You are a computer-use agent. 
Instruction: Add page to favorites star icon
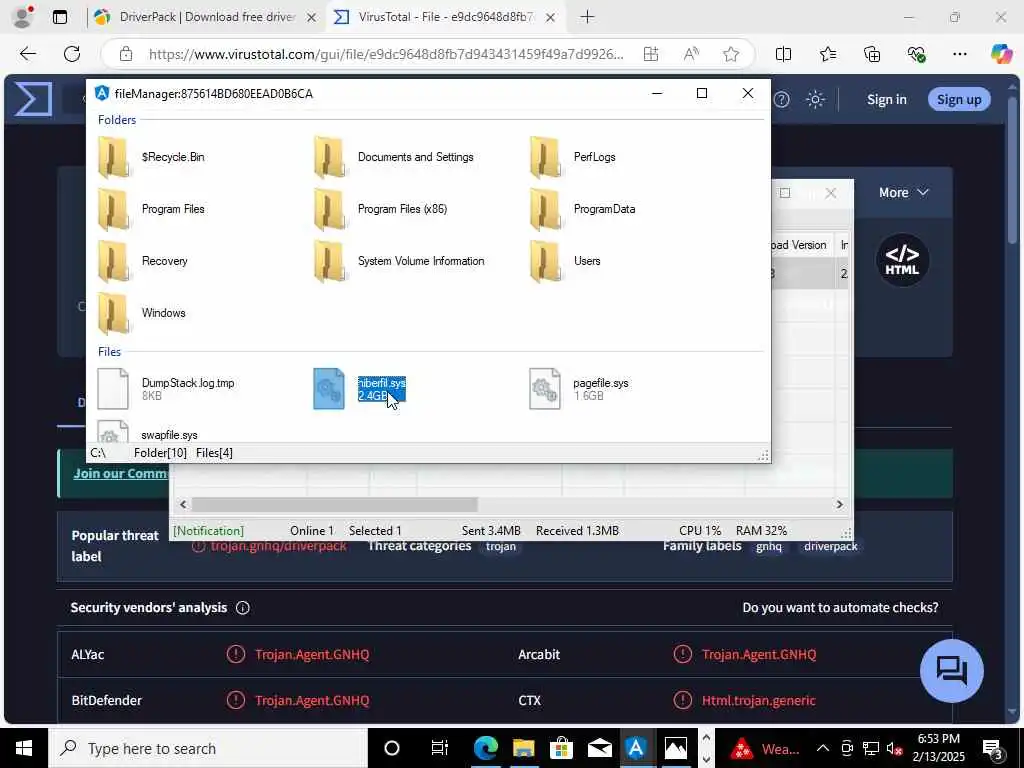731,54
